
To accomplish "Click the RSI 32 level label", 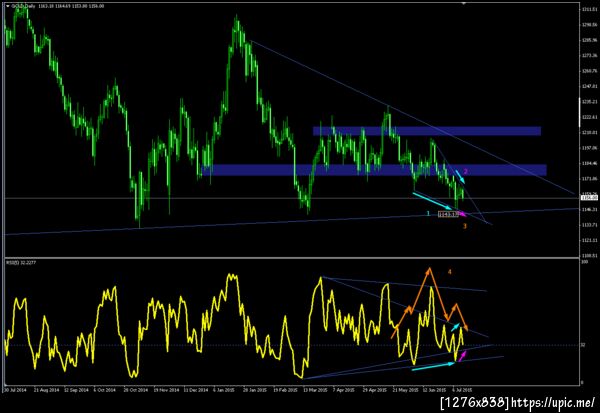I will 584,345.
